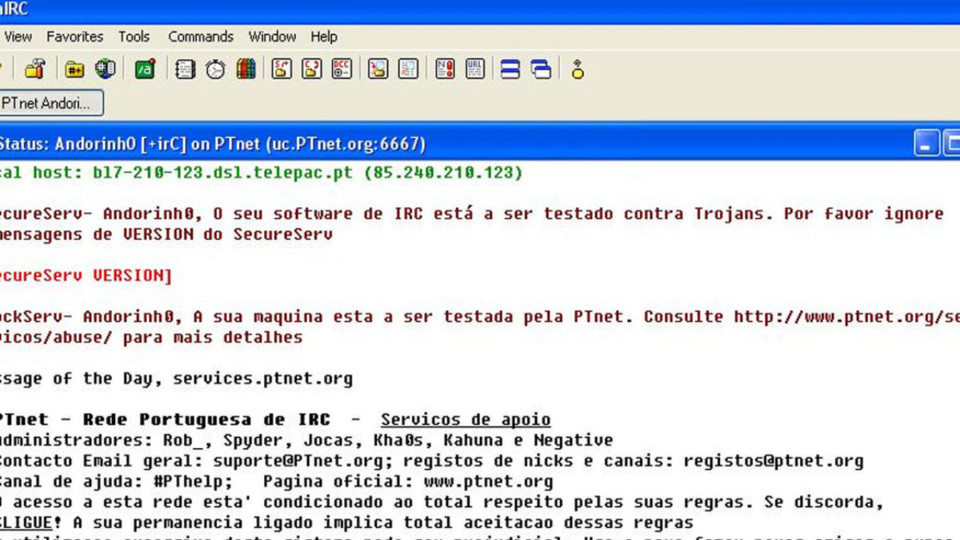Open the Tools menu

click(134, 37)
